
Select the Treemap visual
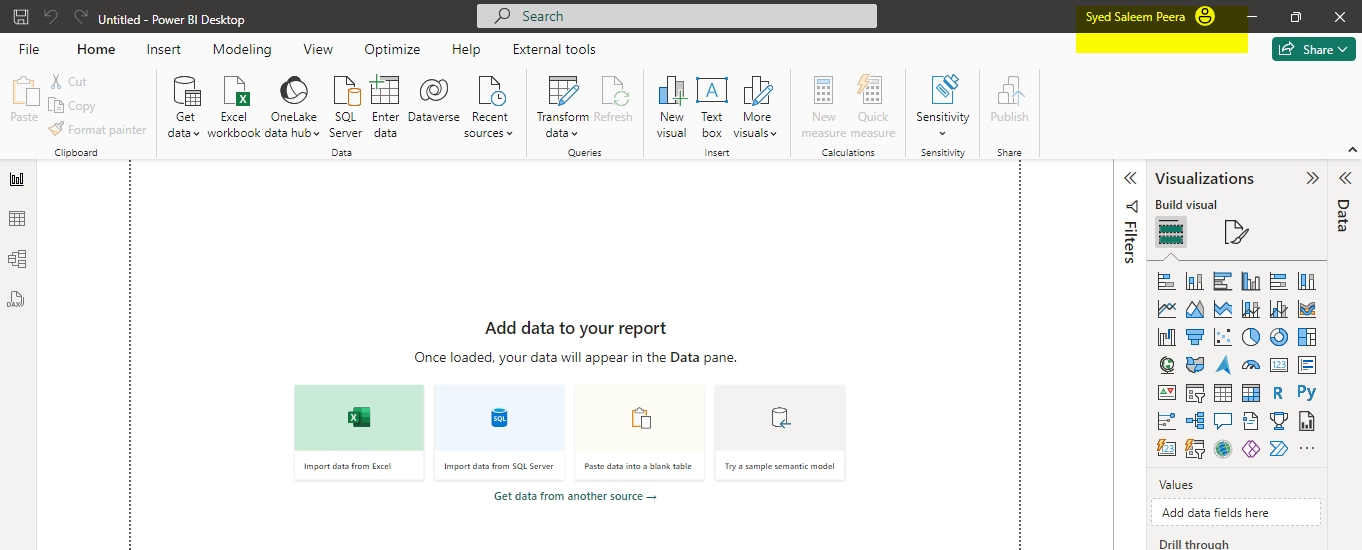pos(1306,337)
